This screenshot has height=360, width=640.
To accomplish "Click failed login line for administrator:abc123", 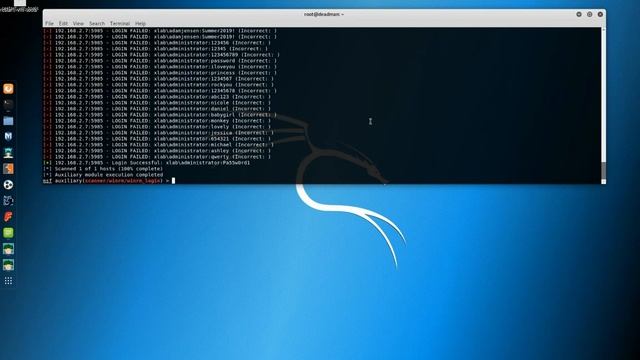I will [157, 97].
